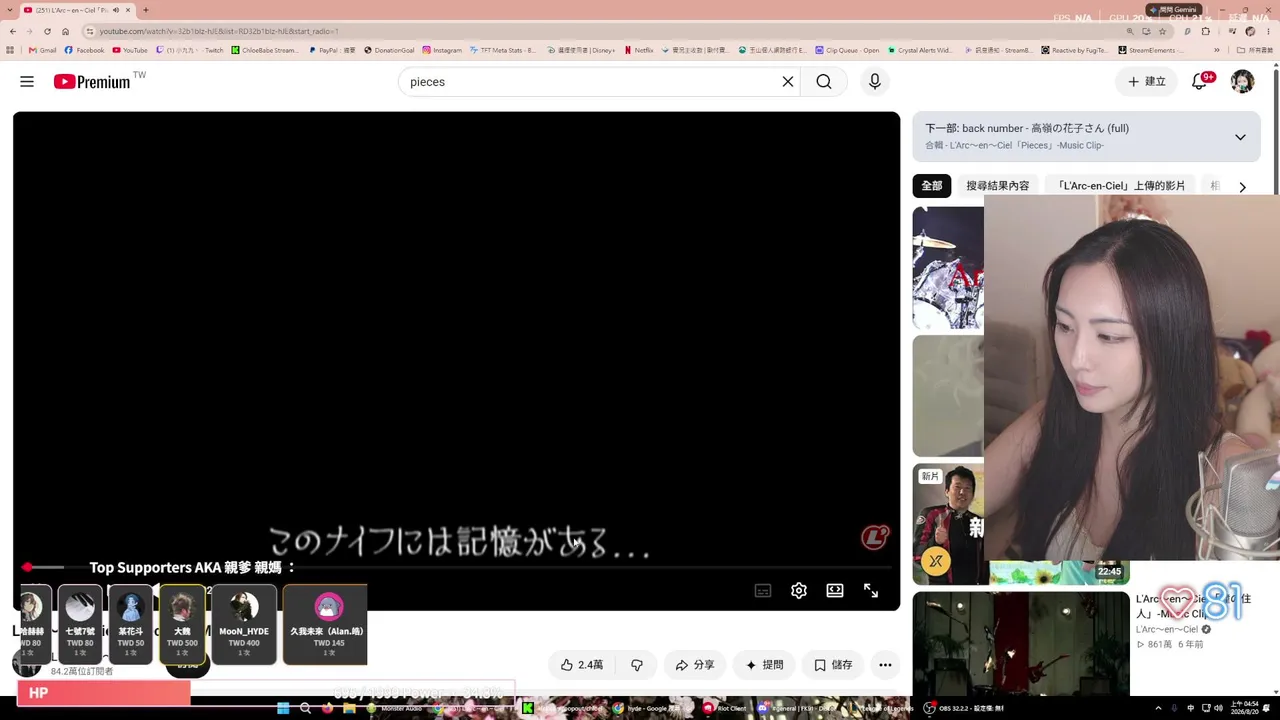Open the Gmail bookmark
Viewport: 1280px width, 720px height.
point(43,50)
